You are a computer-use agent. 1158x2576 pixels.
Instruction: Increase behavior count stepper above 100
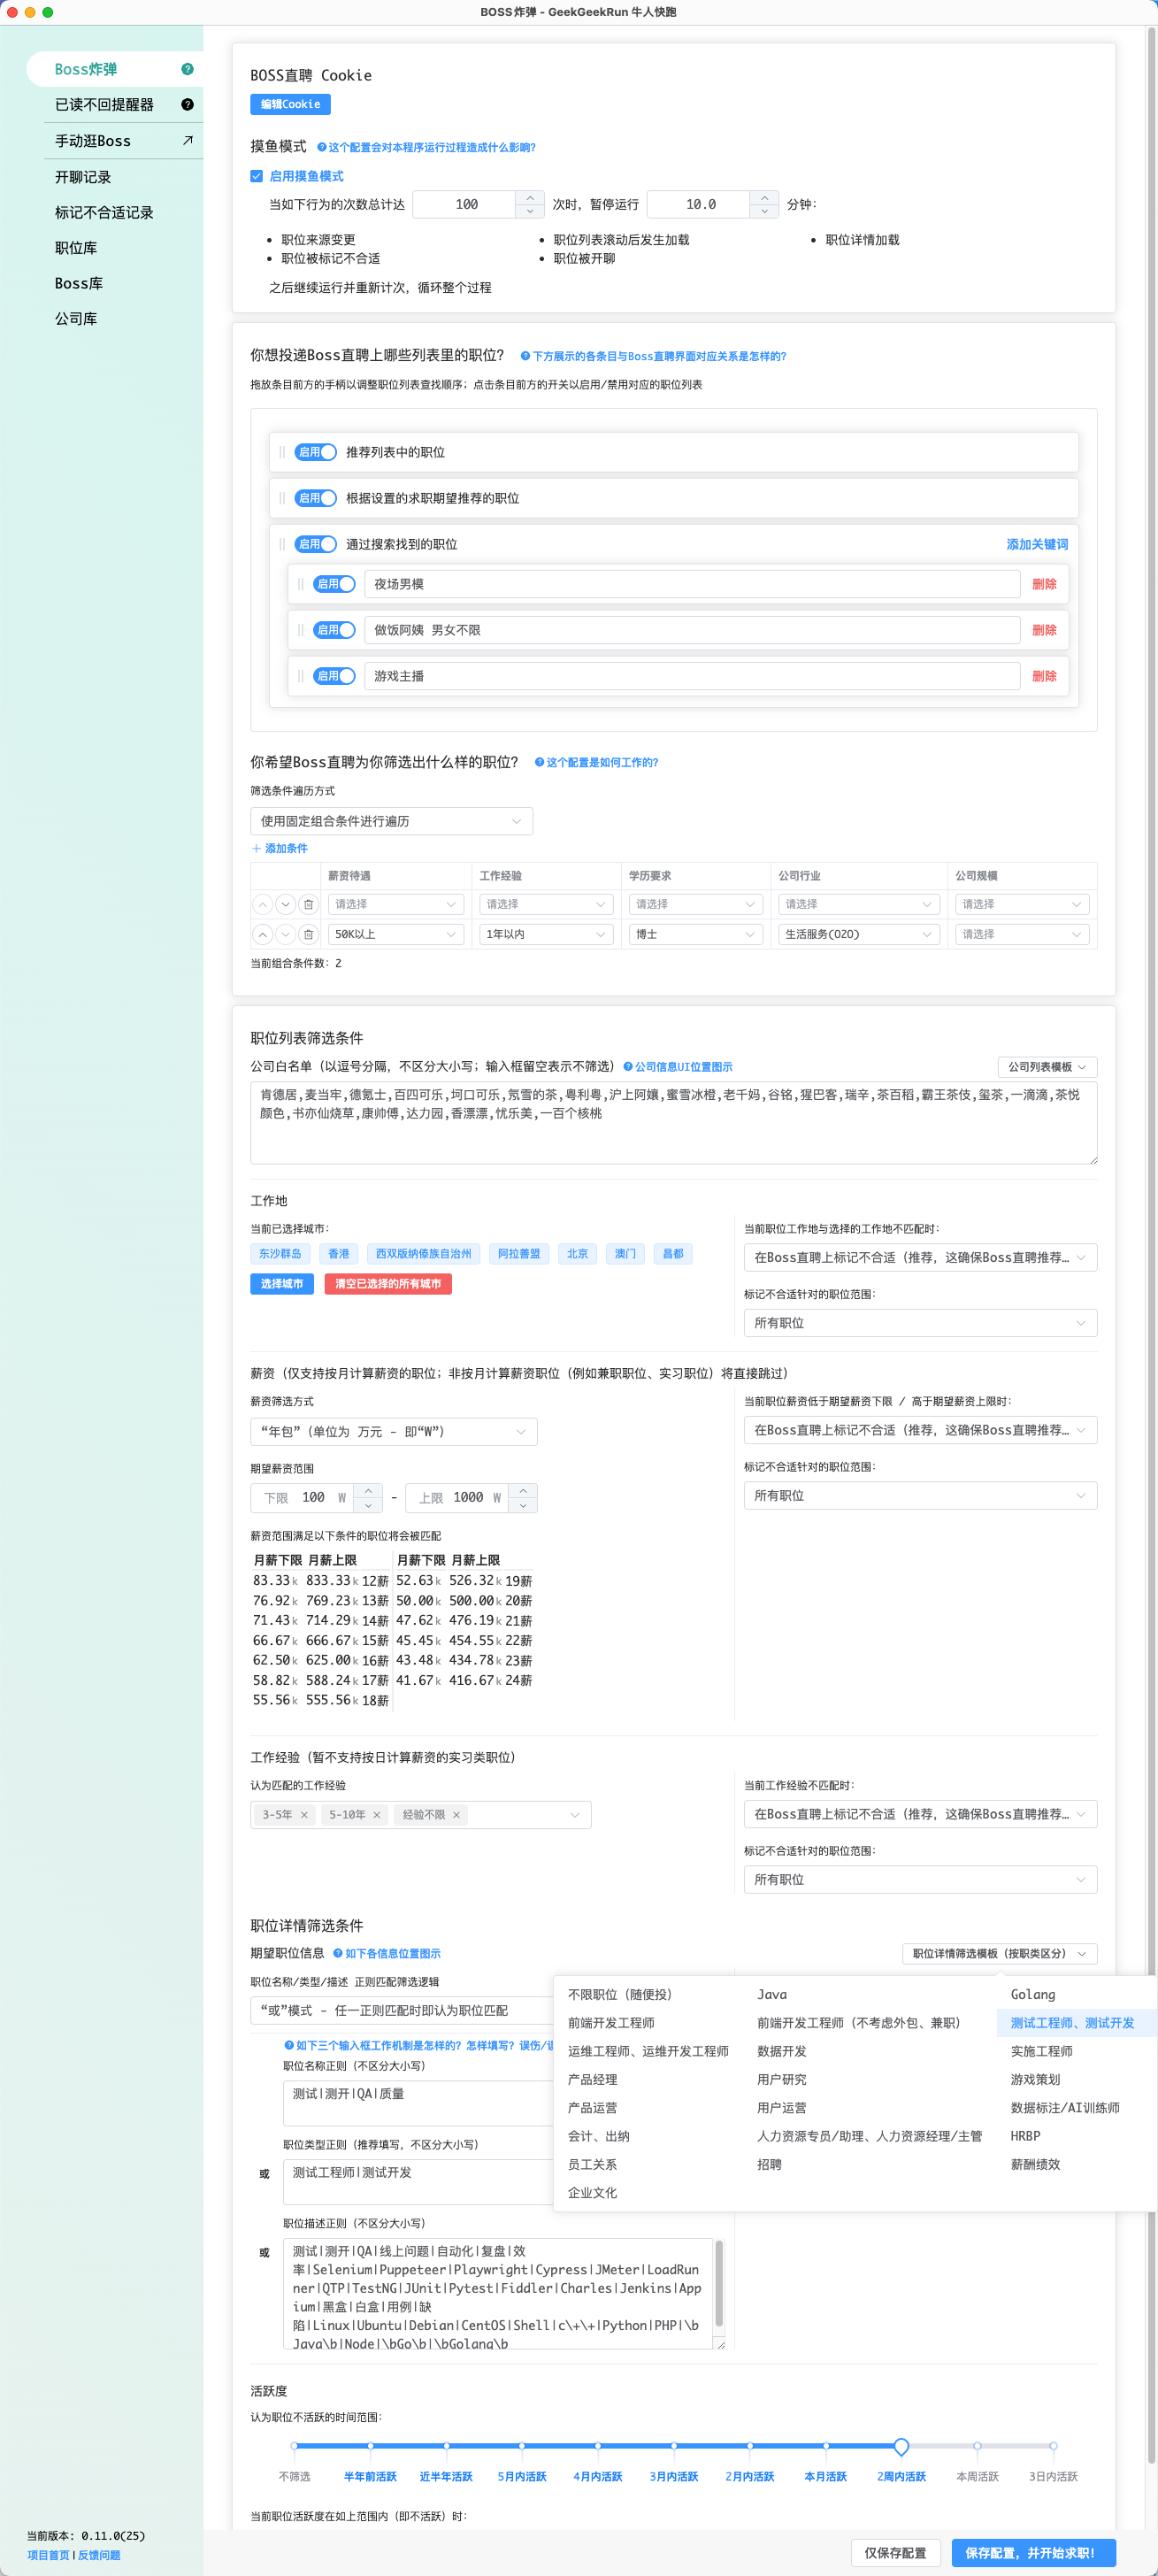click(x=530, y=197)
